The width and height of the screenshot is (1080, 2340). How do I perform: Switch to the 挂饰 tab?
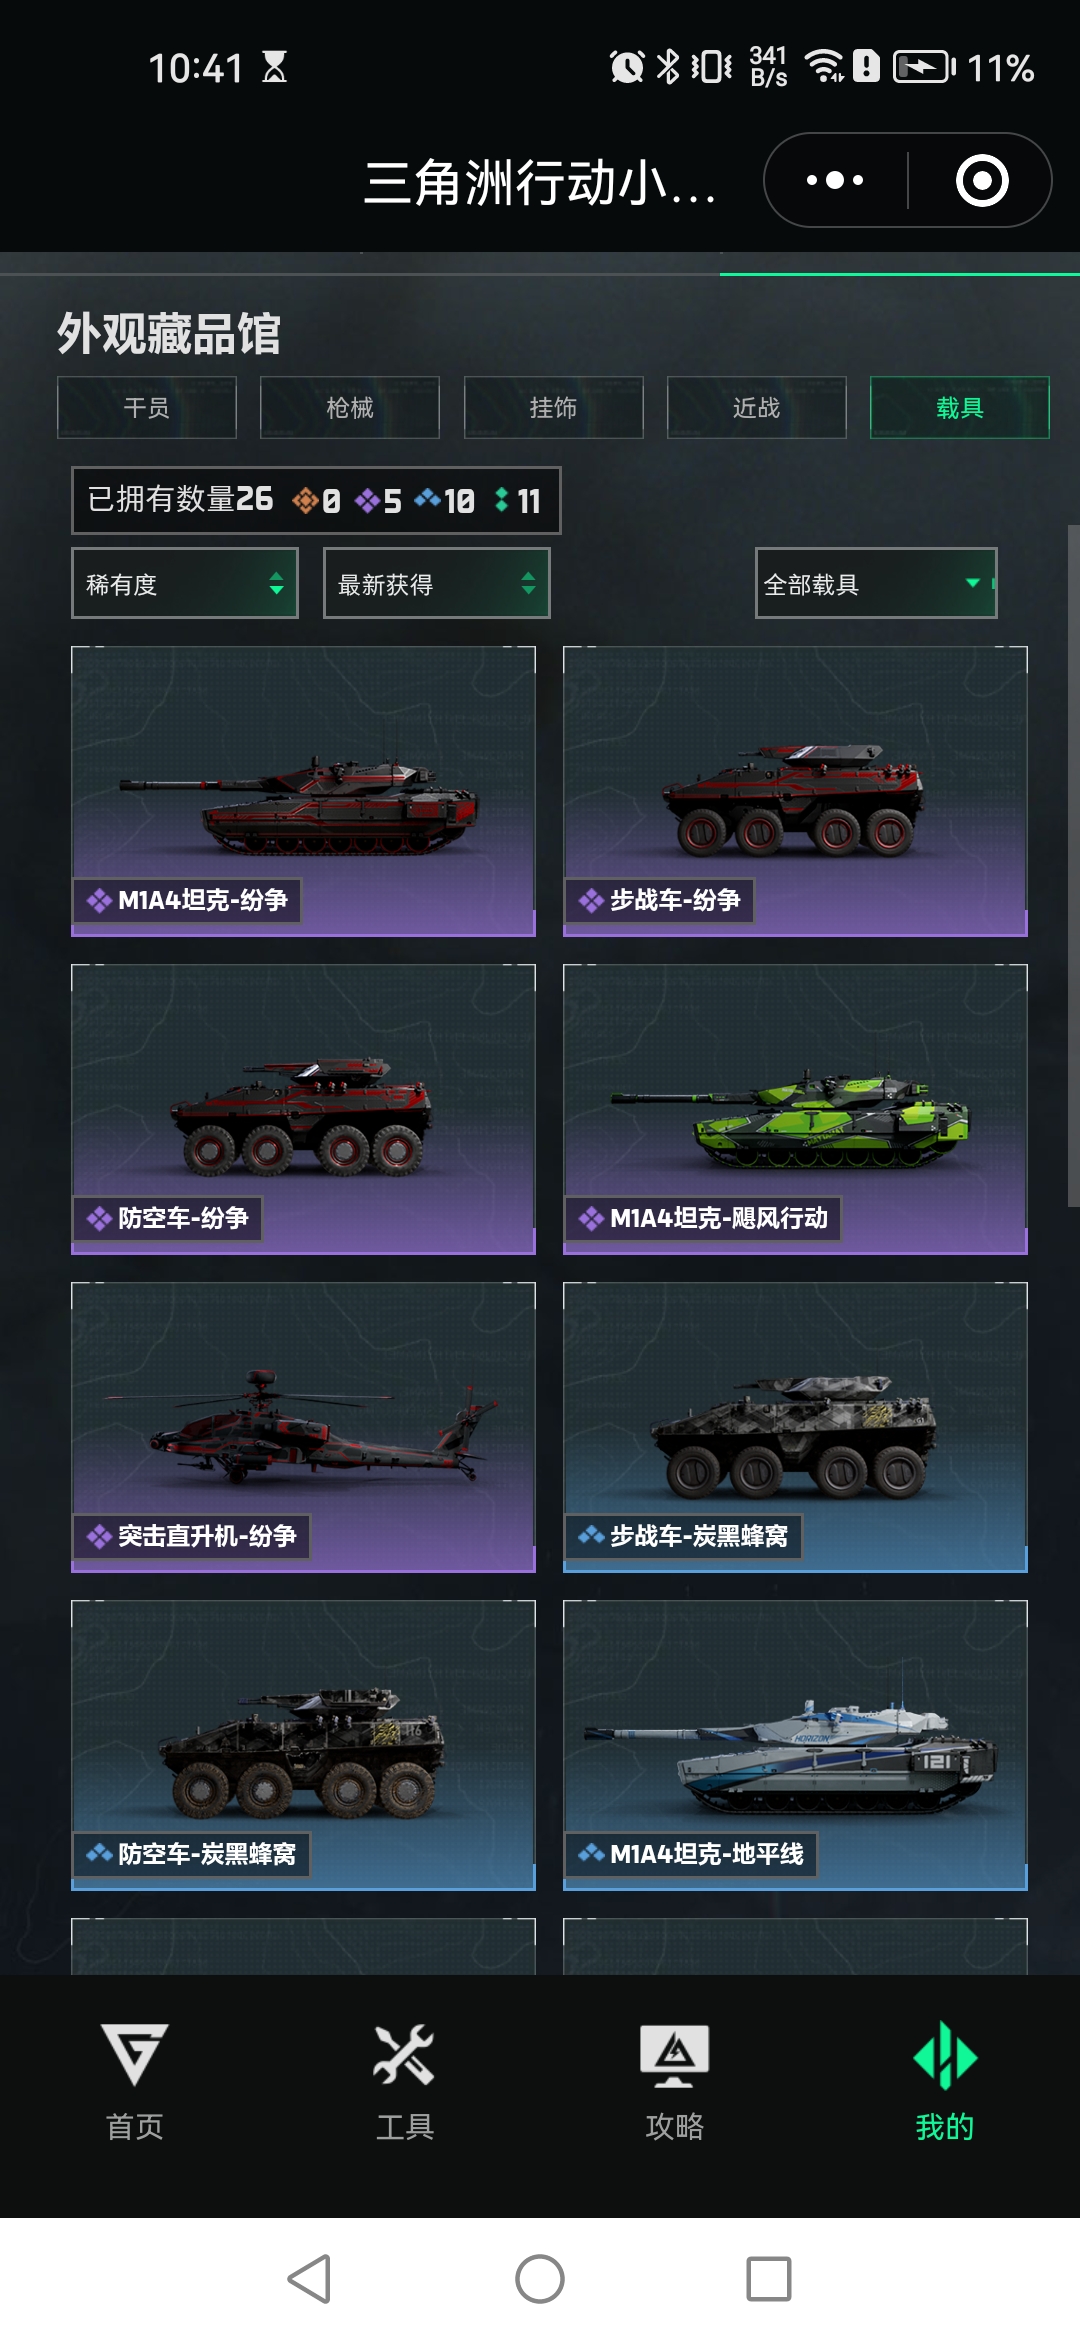pyautogui.click(x=553, y=407)
